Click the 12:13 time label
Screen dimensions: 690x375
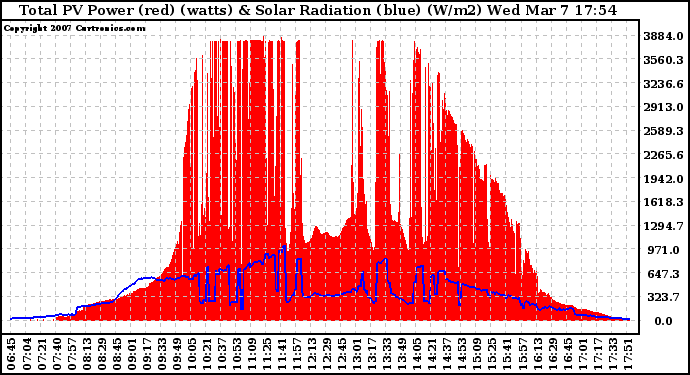pyautogui.click(x=312, y=354)
